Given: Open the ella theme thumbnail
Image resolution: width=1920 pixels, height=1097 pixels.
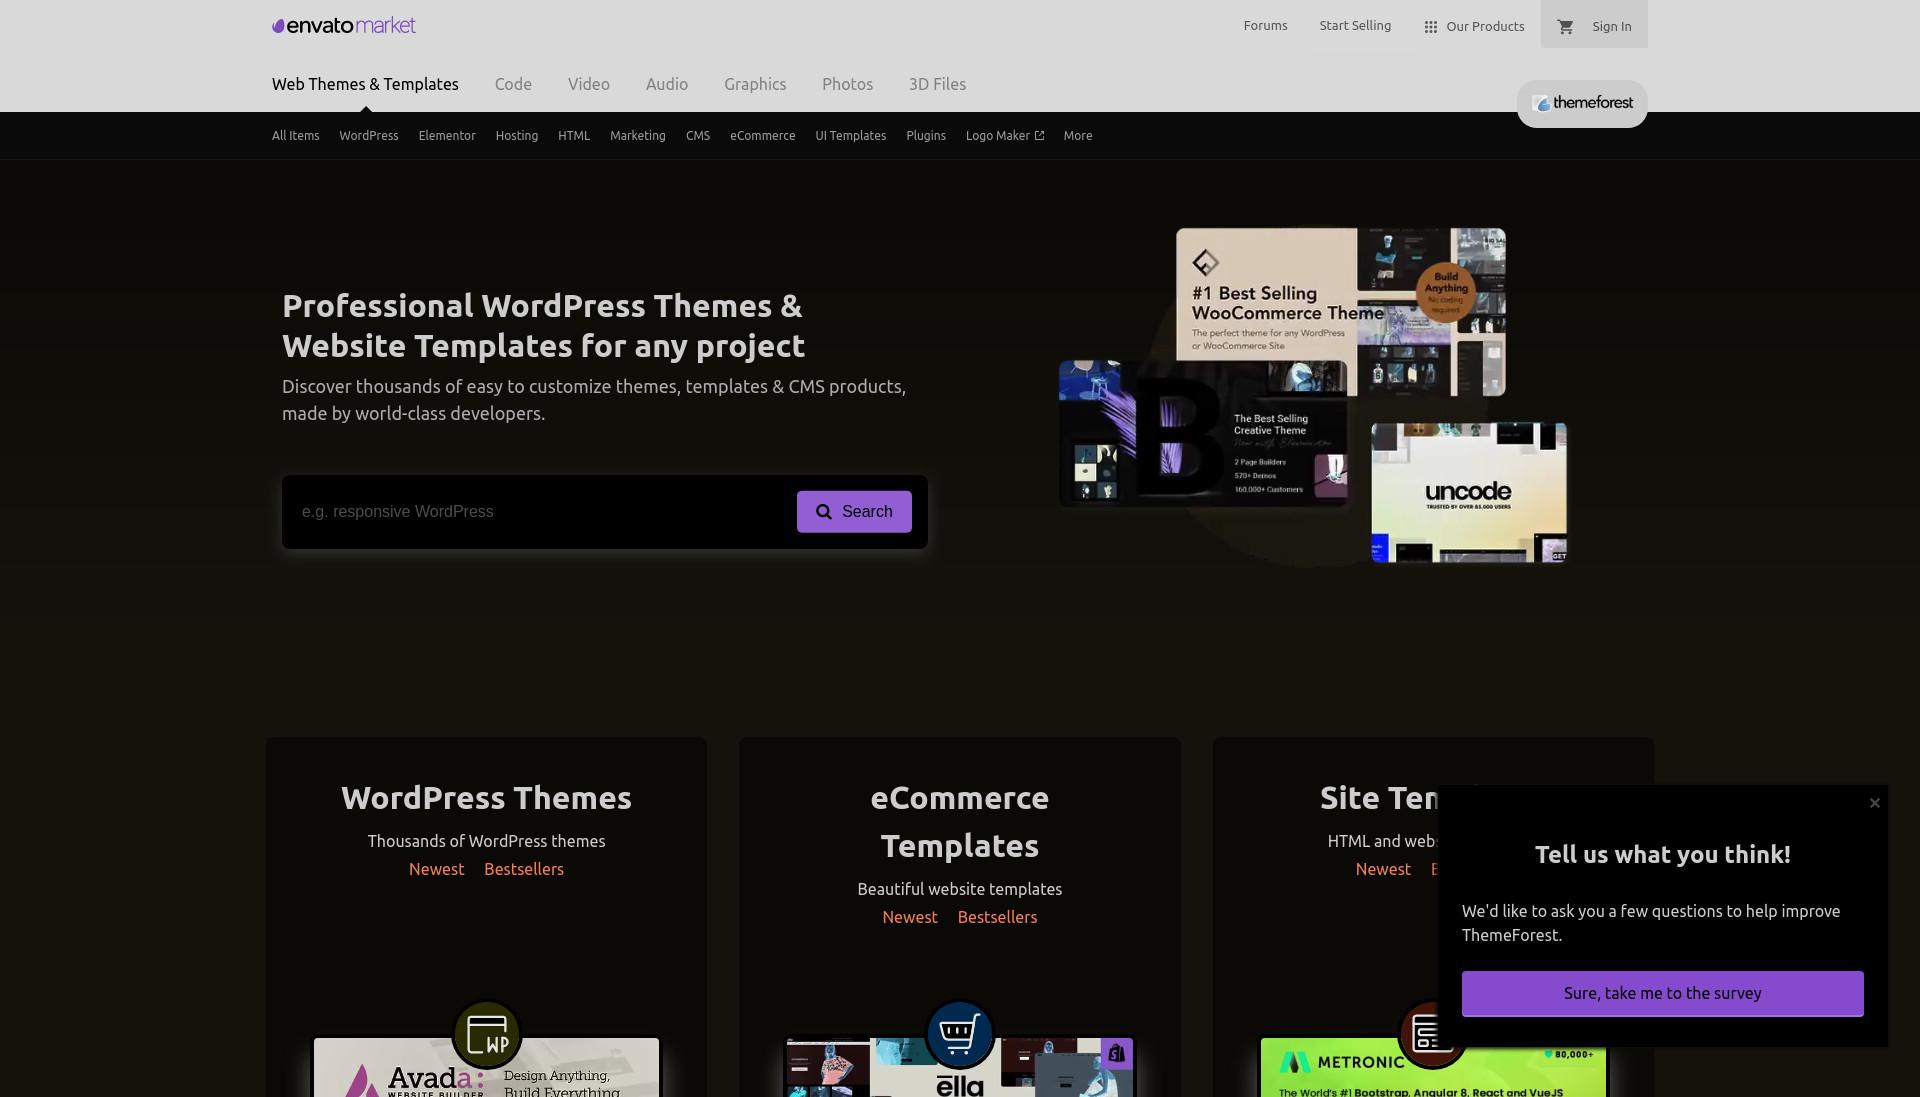Looking at the screenshot, I should tap(960, 1067).
